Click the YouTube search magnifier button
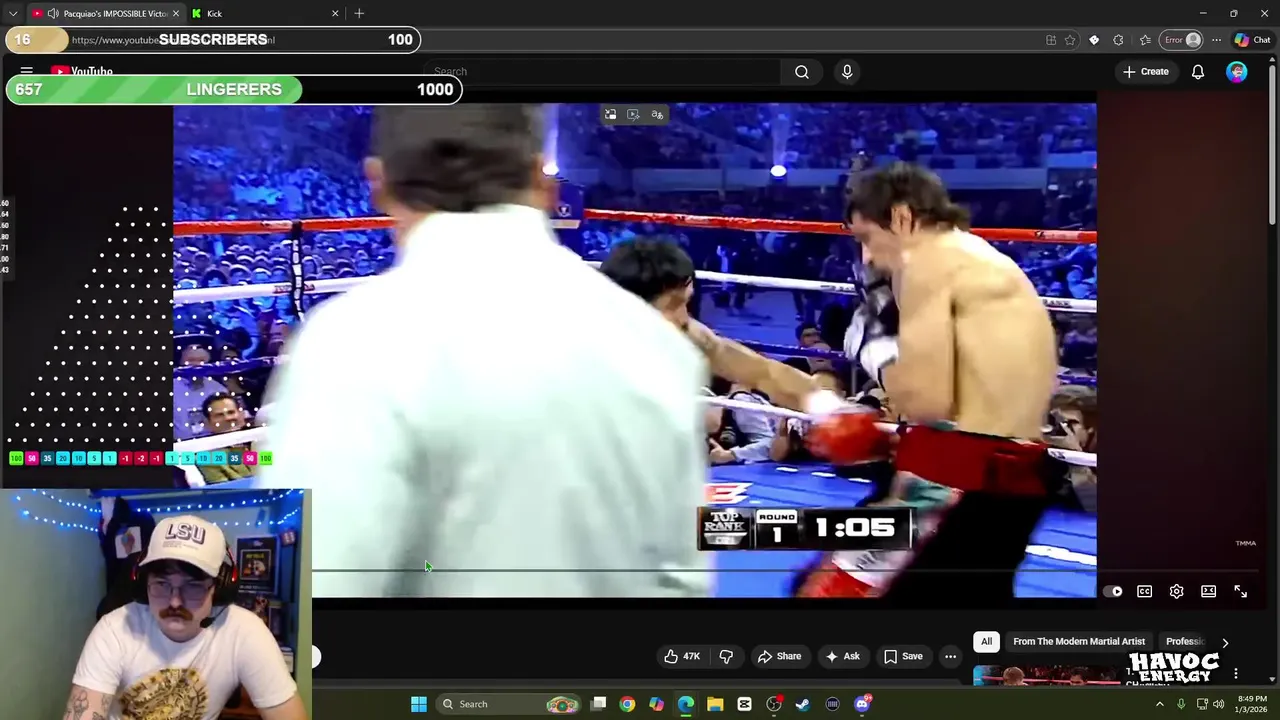The width and height of the screenshot is (1280, 720). [802, 71]
